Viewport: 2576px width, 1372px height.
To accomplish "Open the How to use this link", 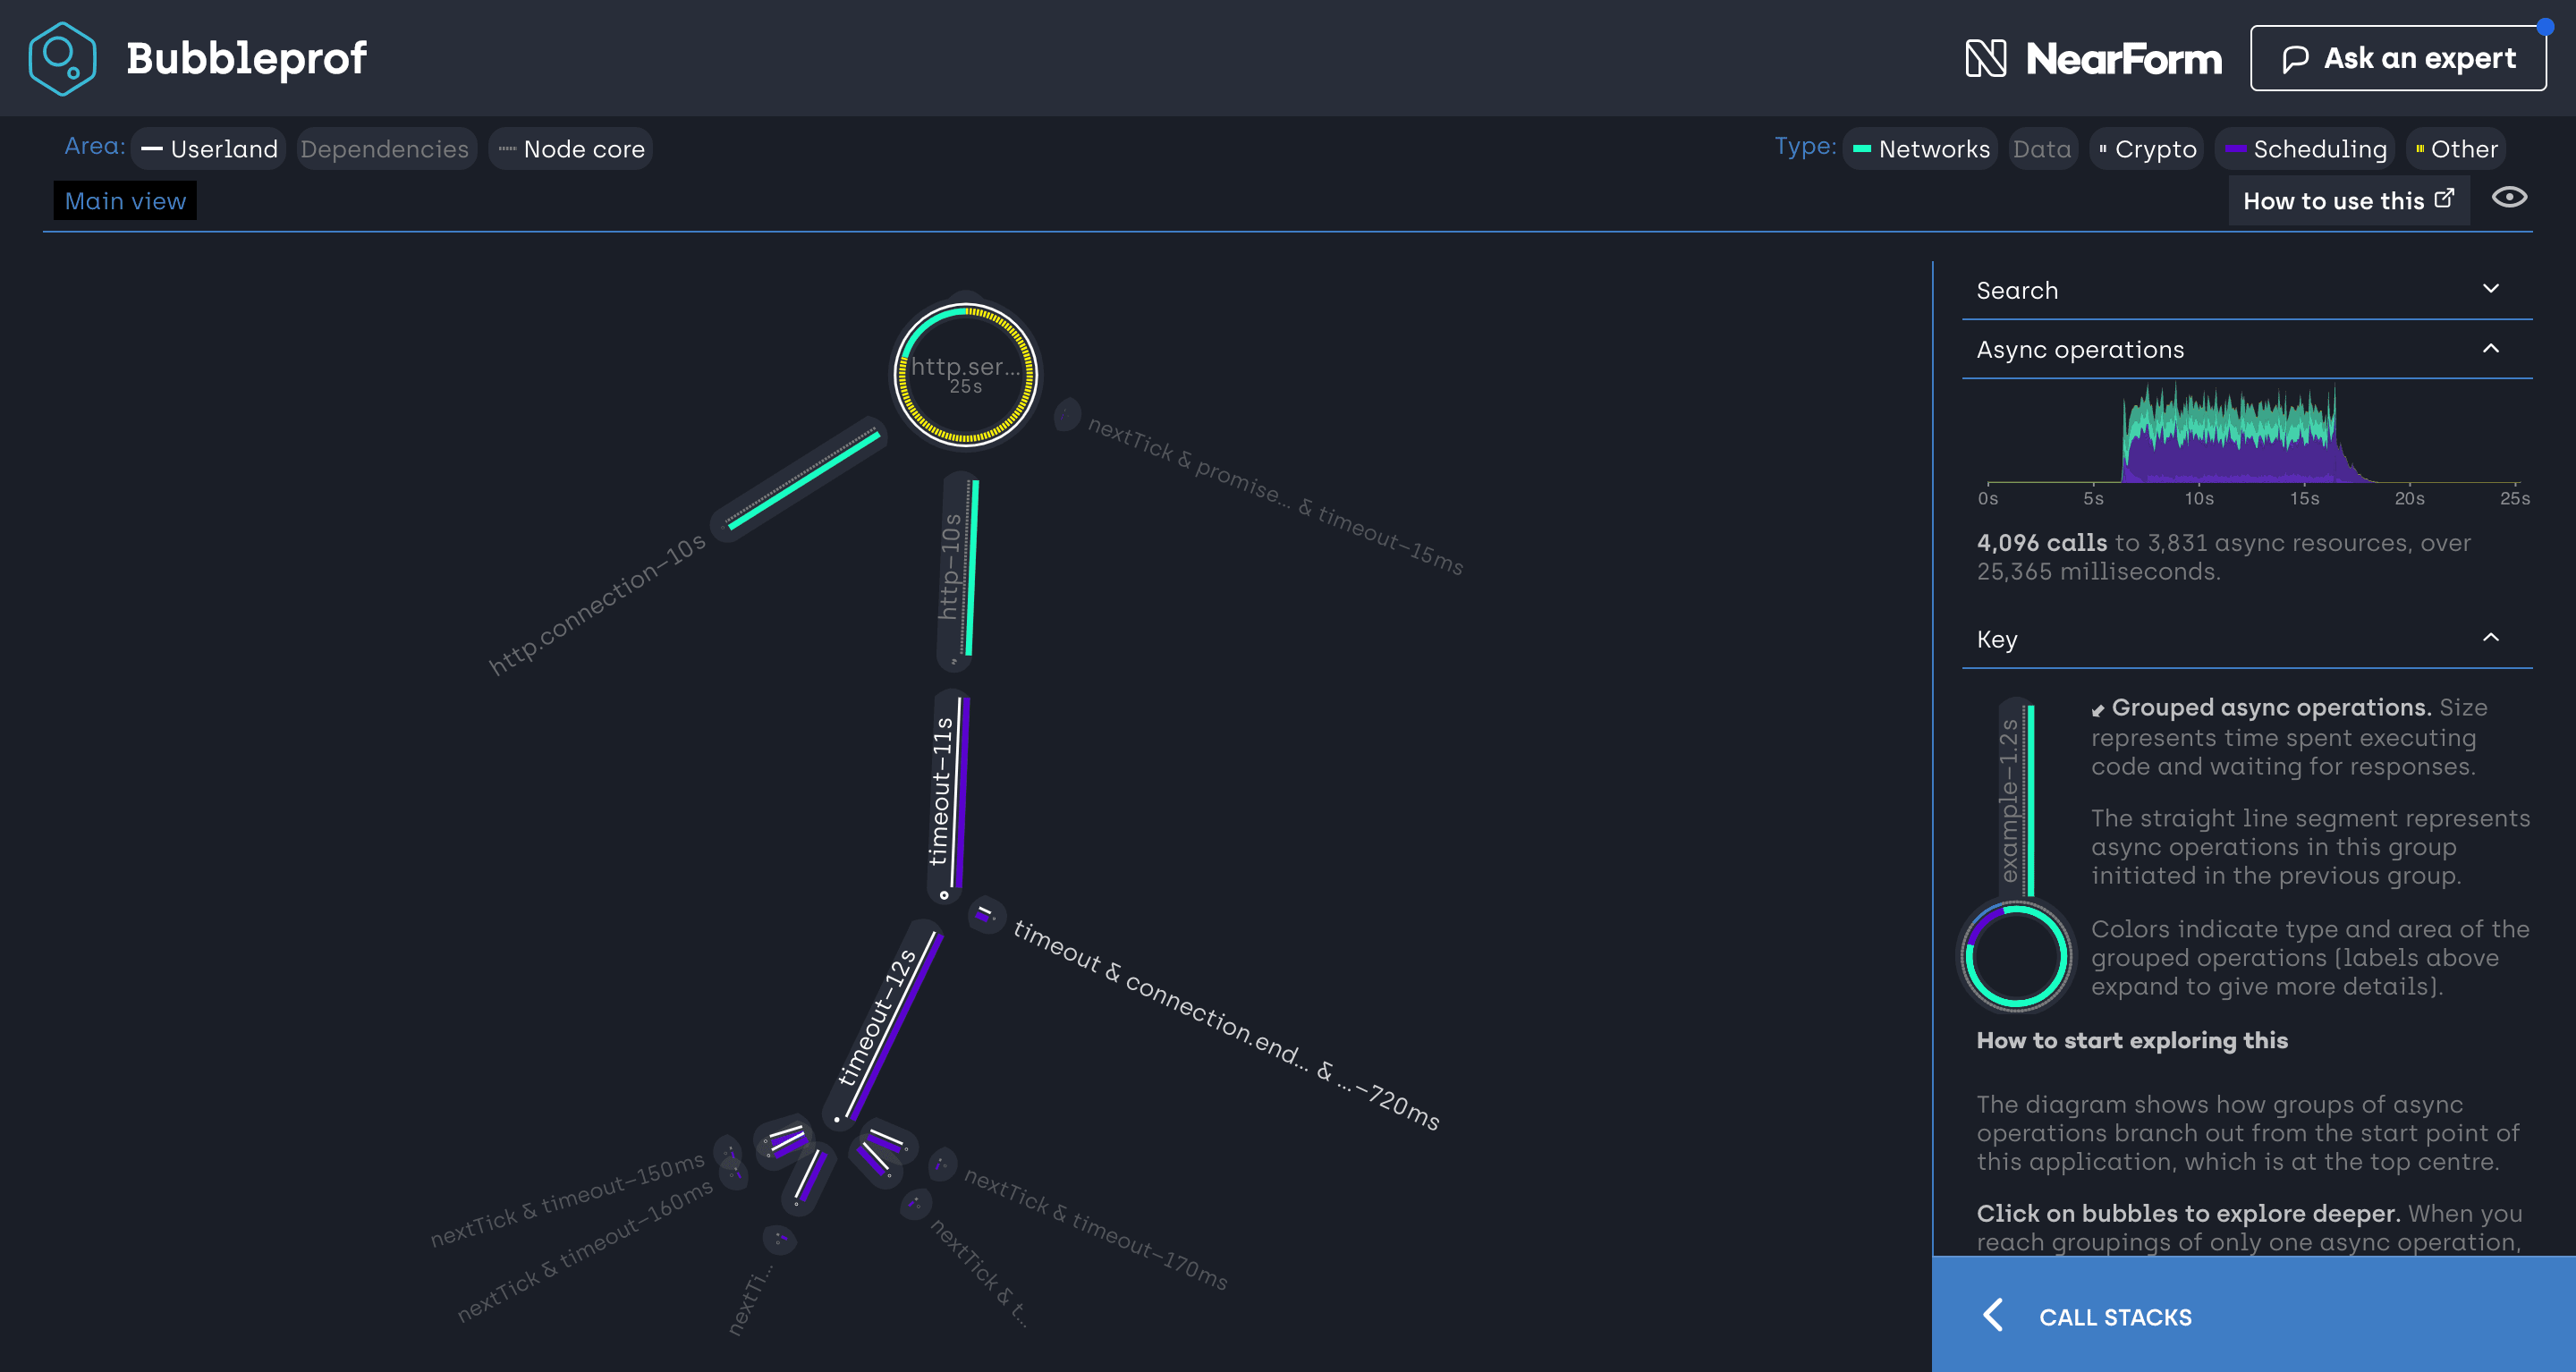I will 2334,200.
